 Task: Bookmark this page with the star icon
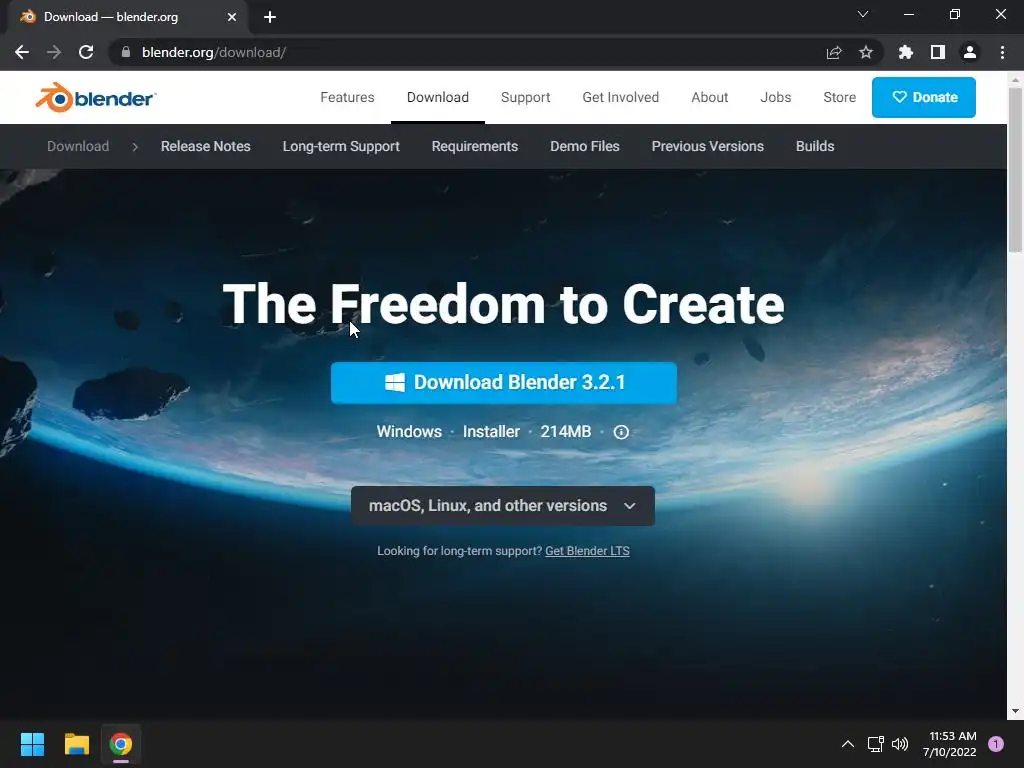pyautogui.click(x=866, y=52)
